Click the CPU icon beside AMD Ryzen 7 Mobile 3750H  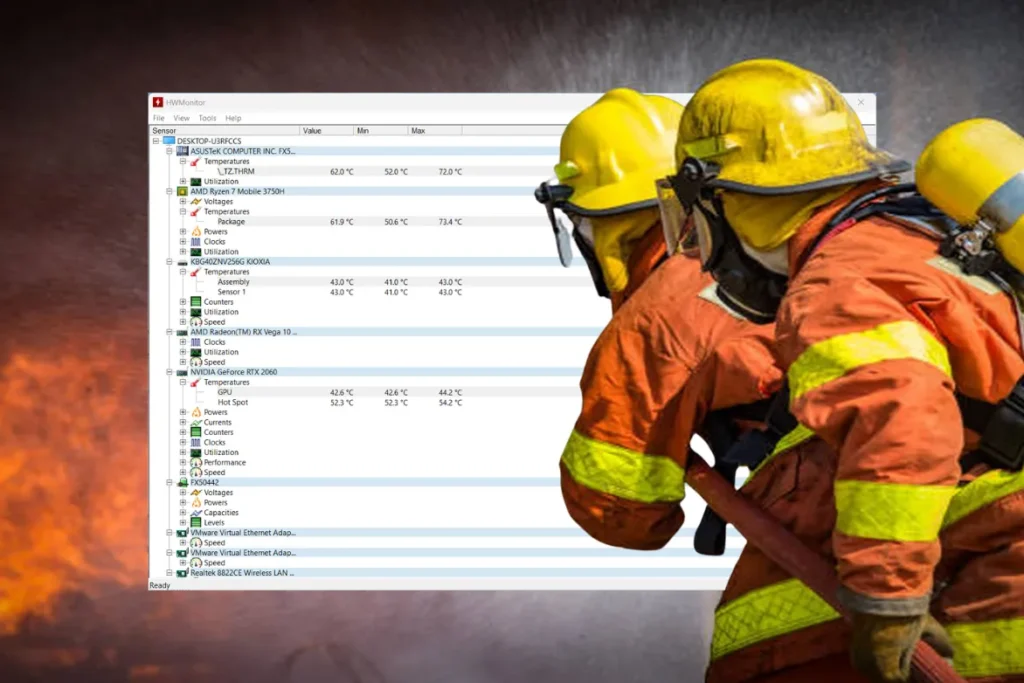coord(183,191)
